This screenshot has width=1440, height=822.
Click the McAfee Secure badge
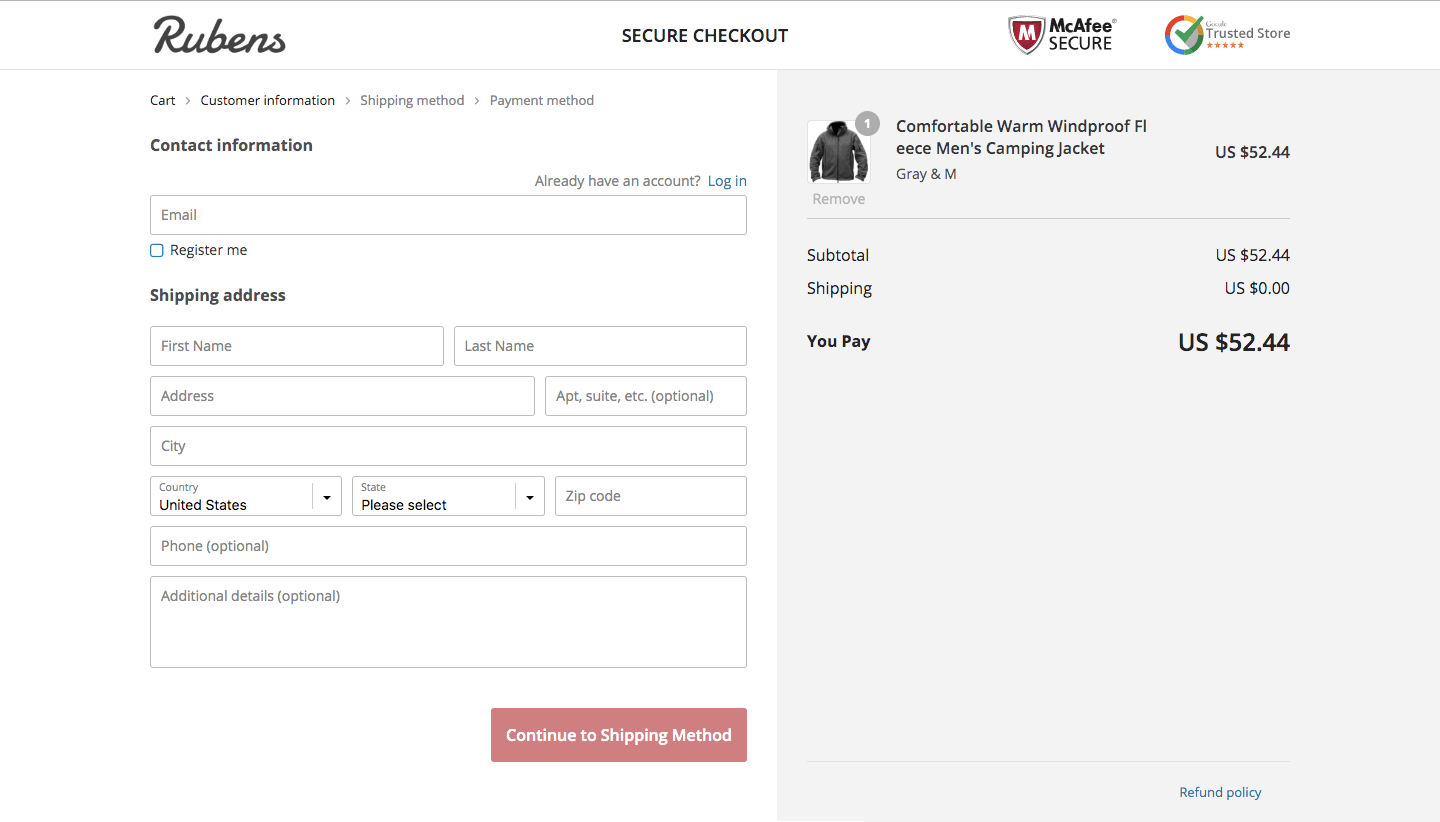1061,35
